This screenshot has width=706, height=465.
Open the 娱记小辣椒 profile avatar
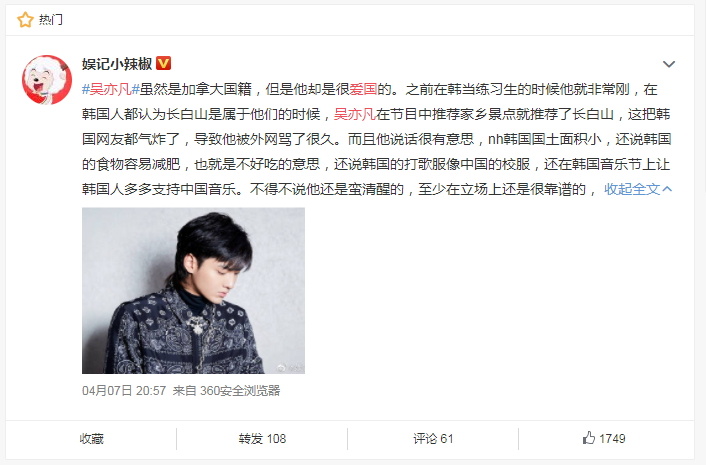(47, 80)
